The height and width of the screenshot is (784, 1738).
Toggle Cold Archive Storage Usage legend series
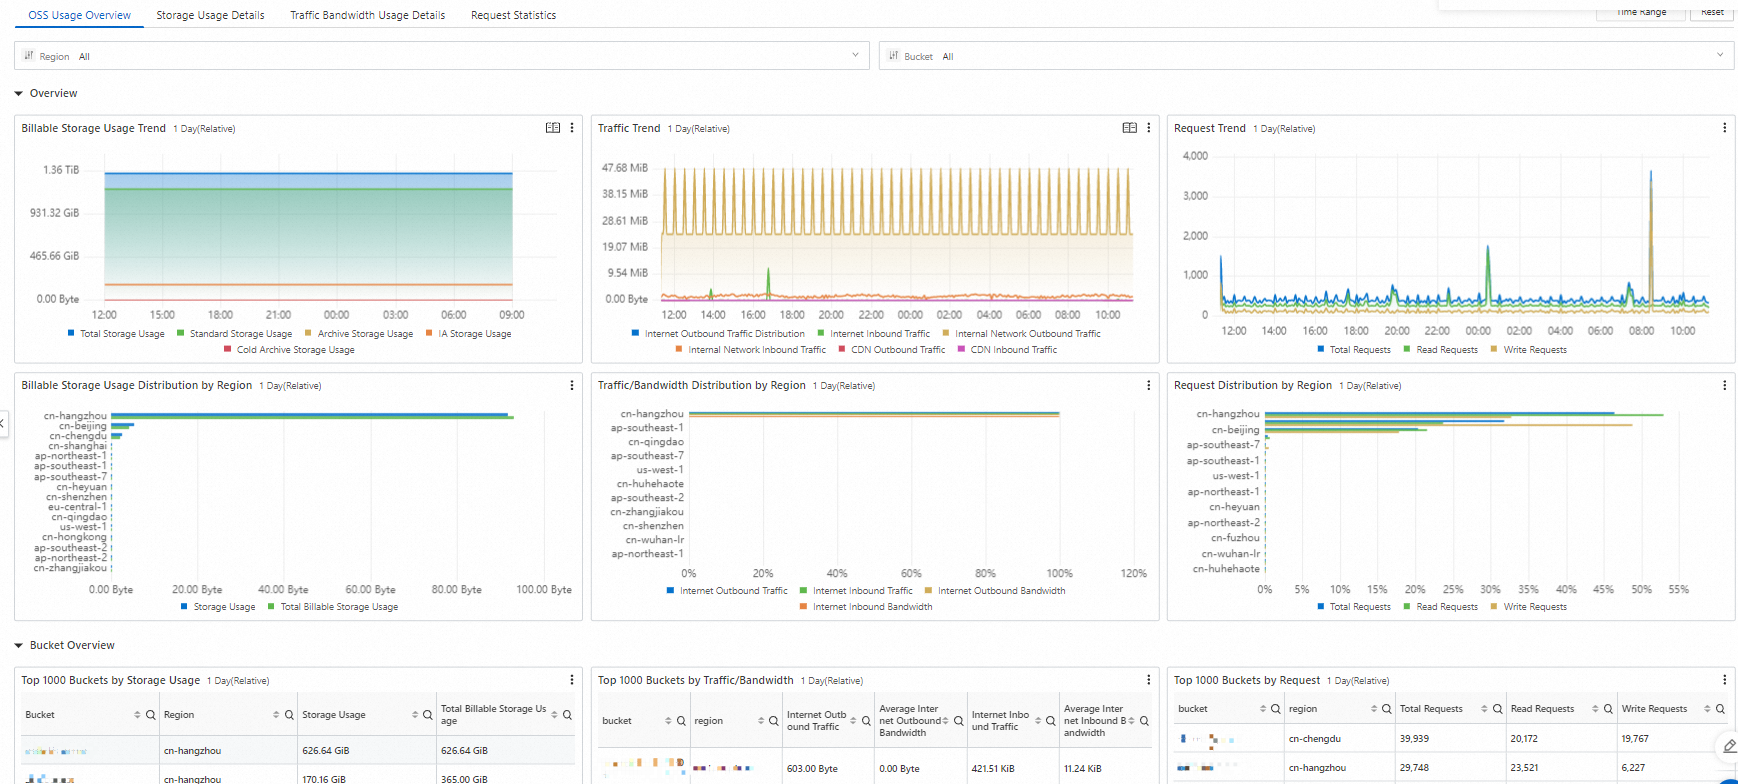click(x=289, y=350)
